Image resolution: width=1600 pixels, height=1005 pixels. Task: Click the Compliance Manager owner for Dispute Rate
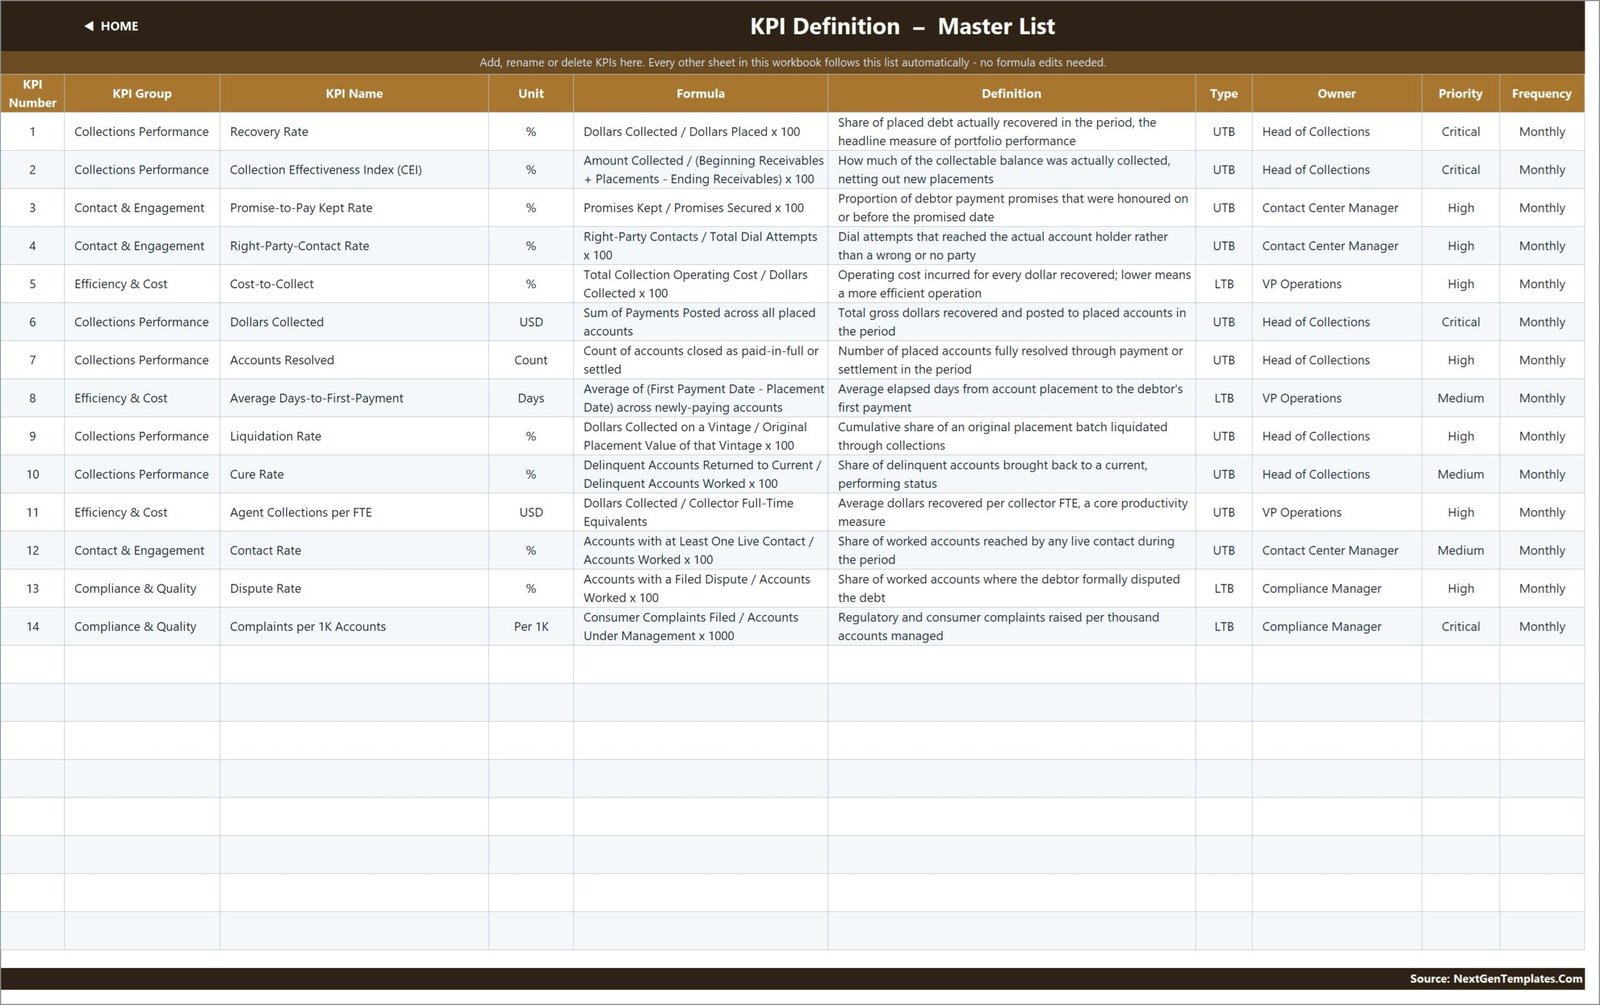point(1337,588)
